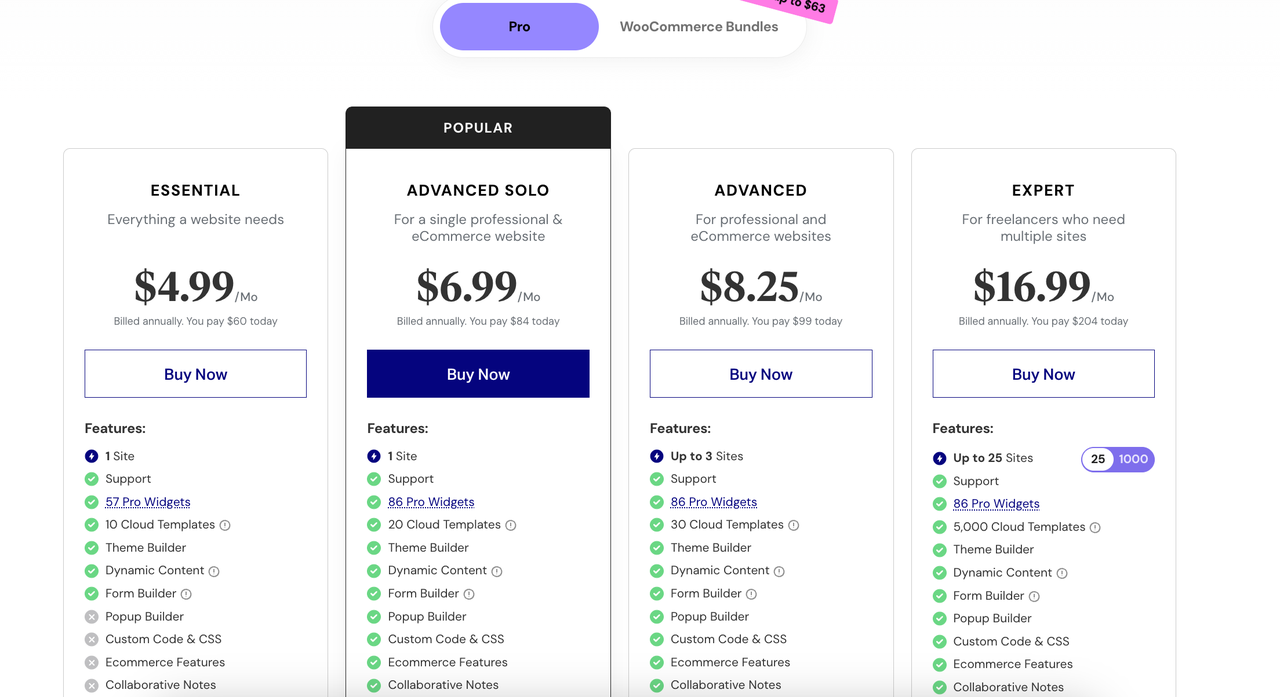Click Advanced plan Dynamic Content info icon

click(779, 571)
